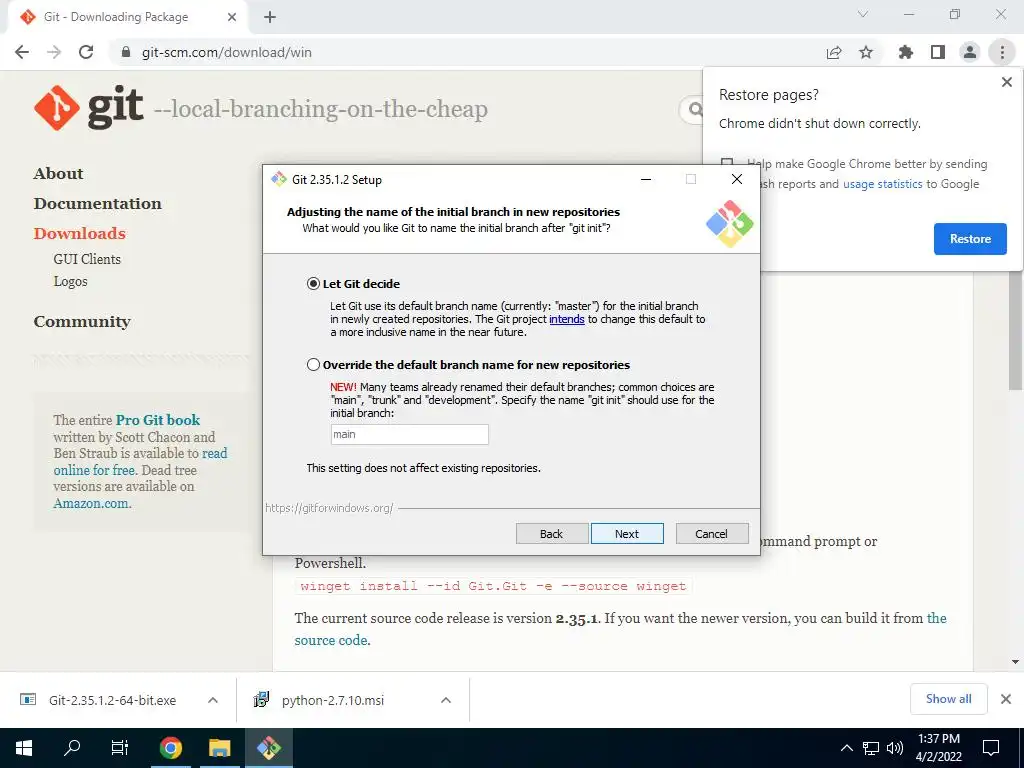Click Show all downloads
The width and height of the screenshot is (1024, 768).
click(x=948, y=699)
